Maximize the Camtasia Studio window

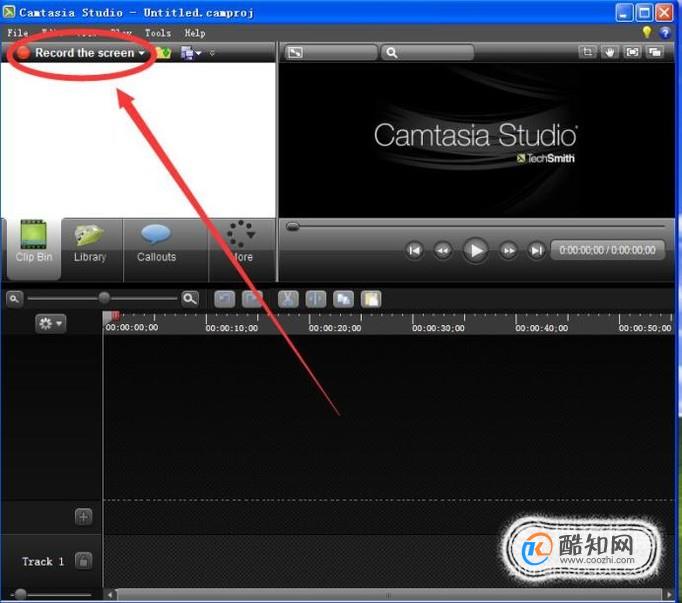tap(644, 12)
